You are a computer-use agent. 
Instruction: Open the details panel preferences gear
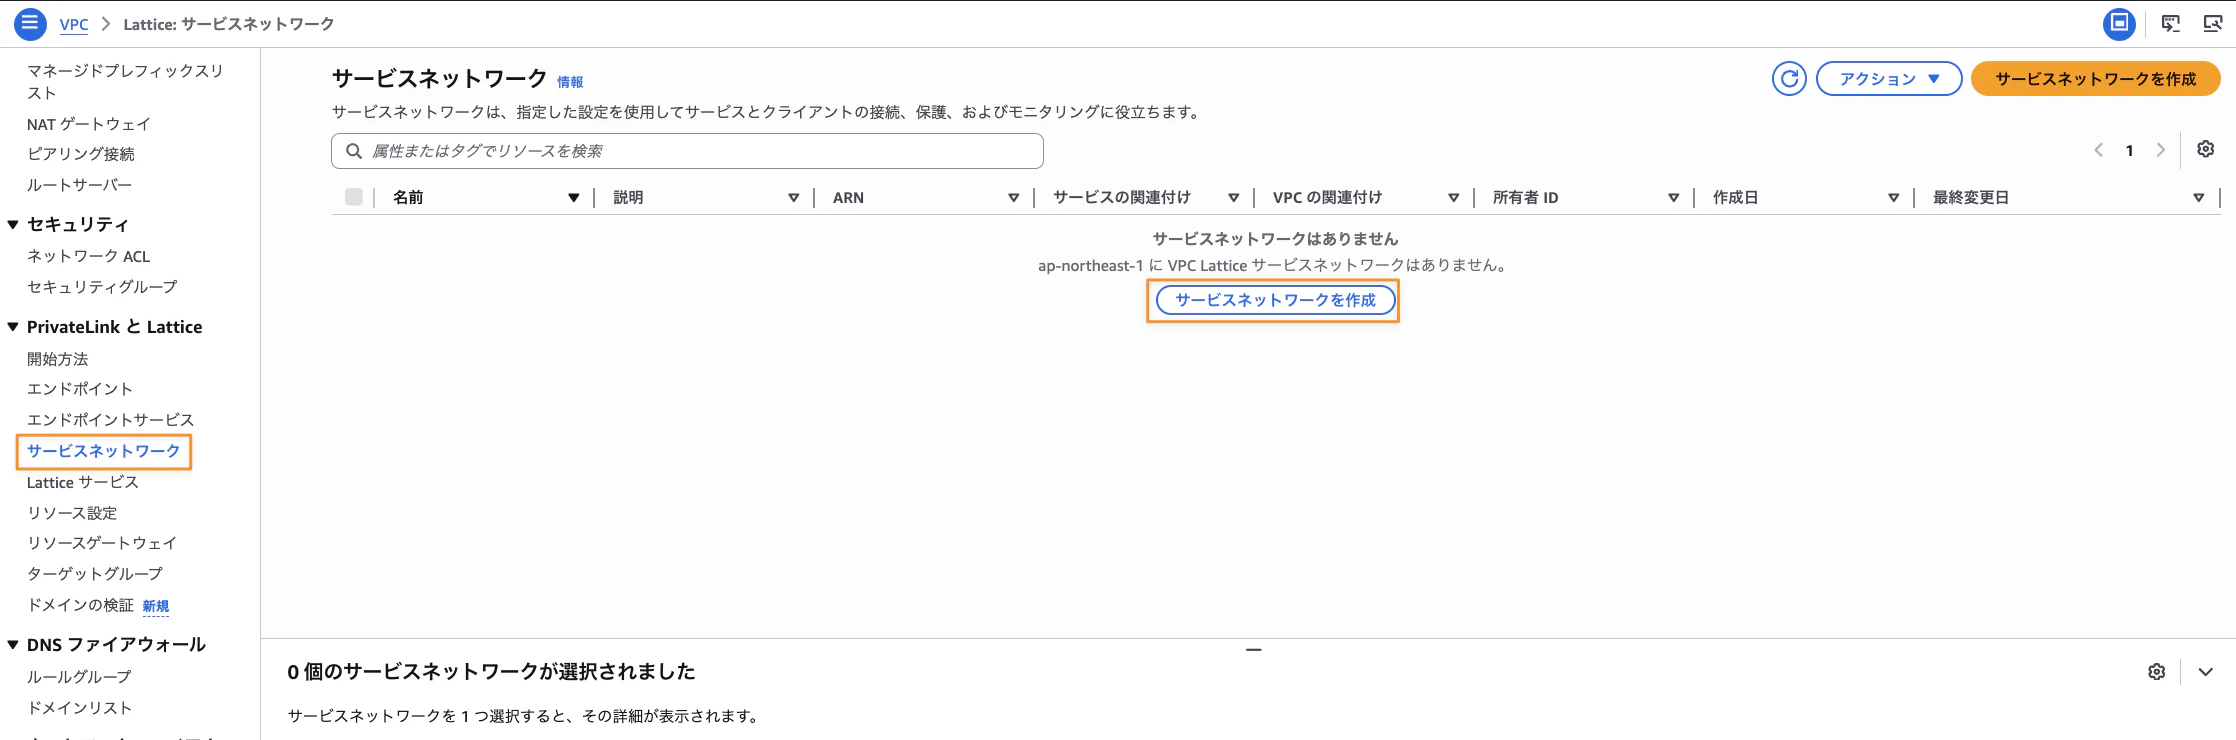tap(2157, 672)
